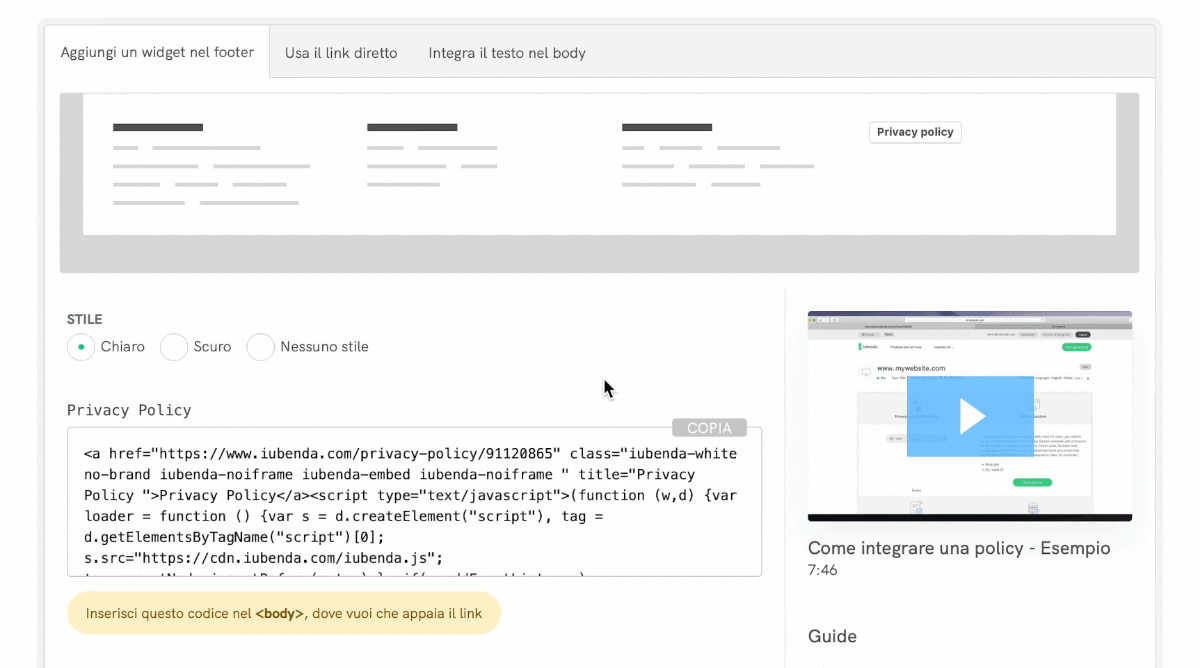Select the Chiaro style radio button
The width and height of the screenshot is (1200, 668).
pos(81,347)
